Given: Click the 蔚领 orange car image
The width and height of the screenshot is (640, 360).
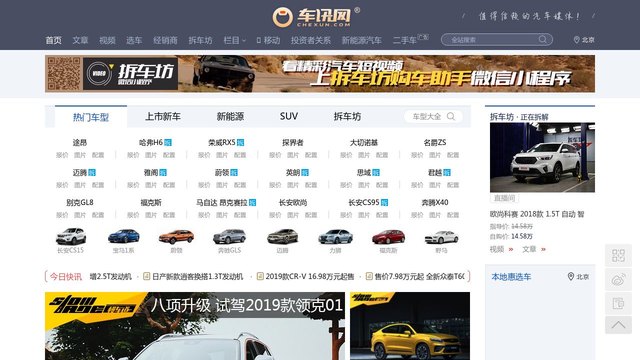Looking at the screenshot, I should coord(176,236).
